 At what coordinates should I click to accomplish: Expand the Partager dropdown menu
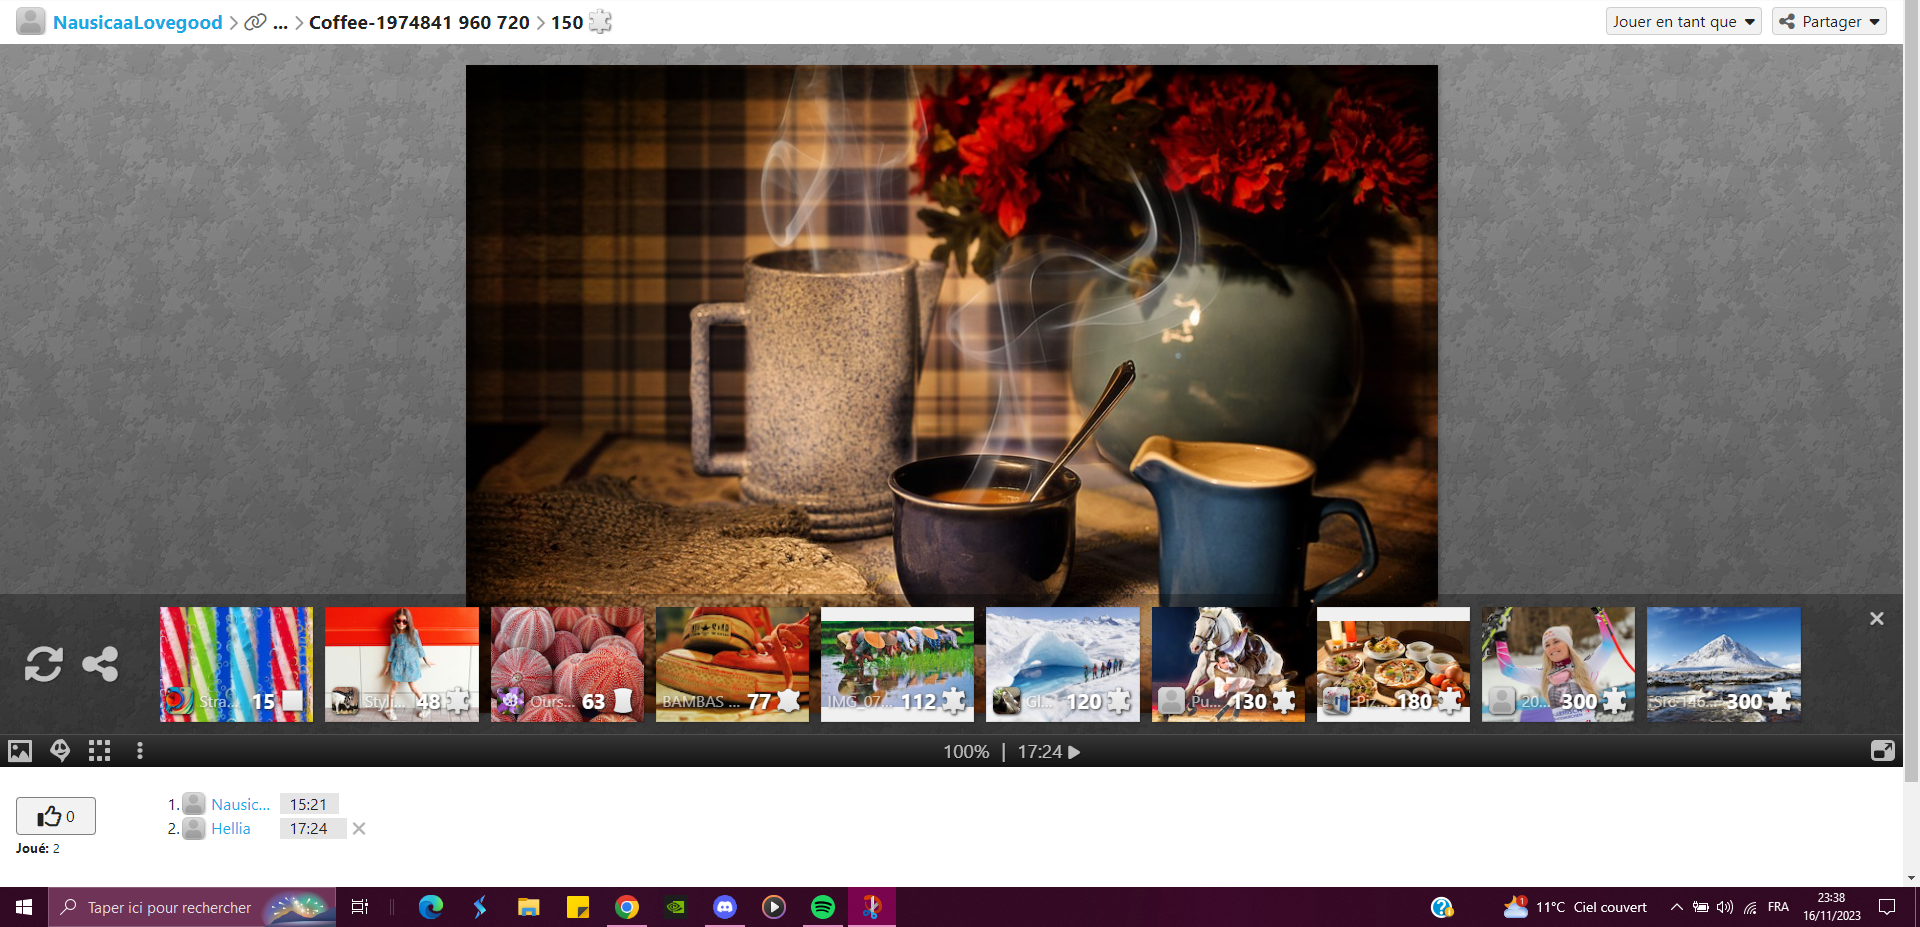(x=1829, y=22)
